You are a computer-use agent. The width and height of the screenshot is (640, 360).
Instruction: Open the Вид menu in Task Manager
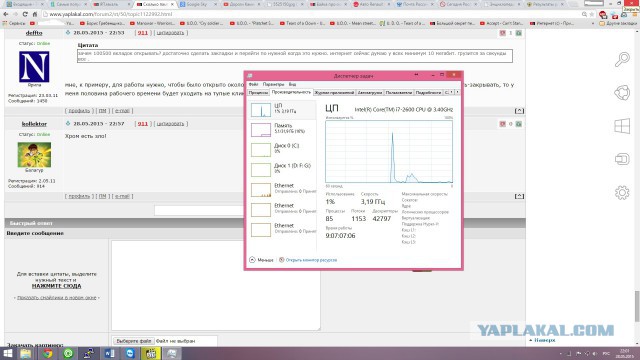[292, 84]
